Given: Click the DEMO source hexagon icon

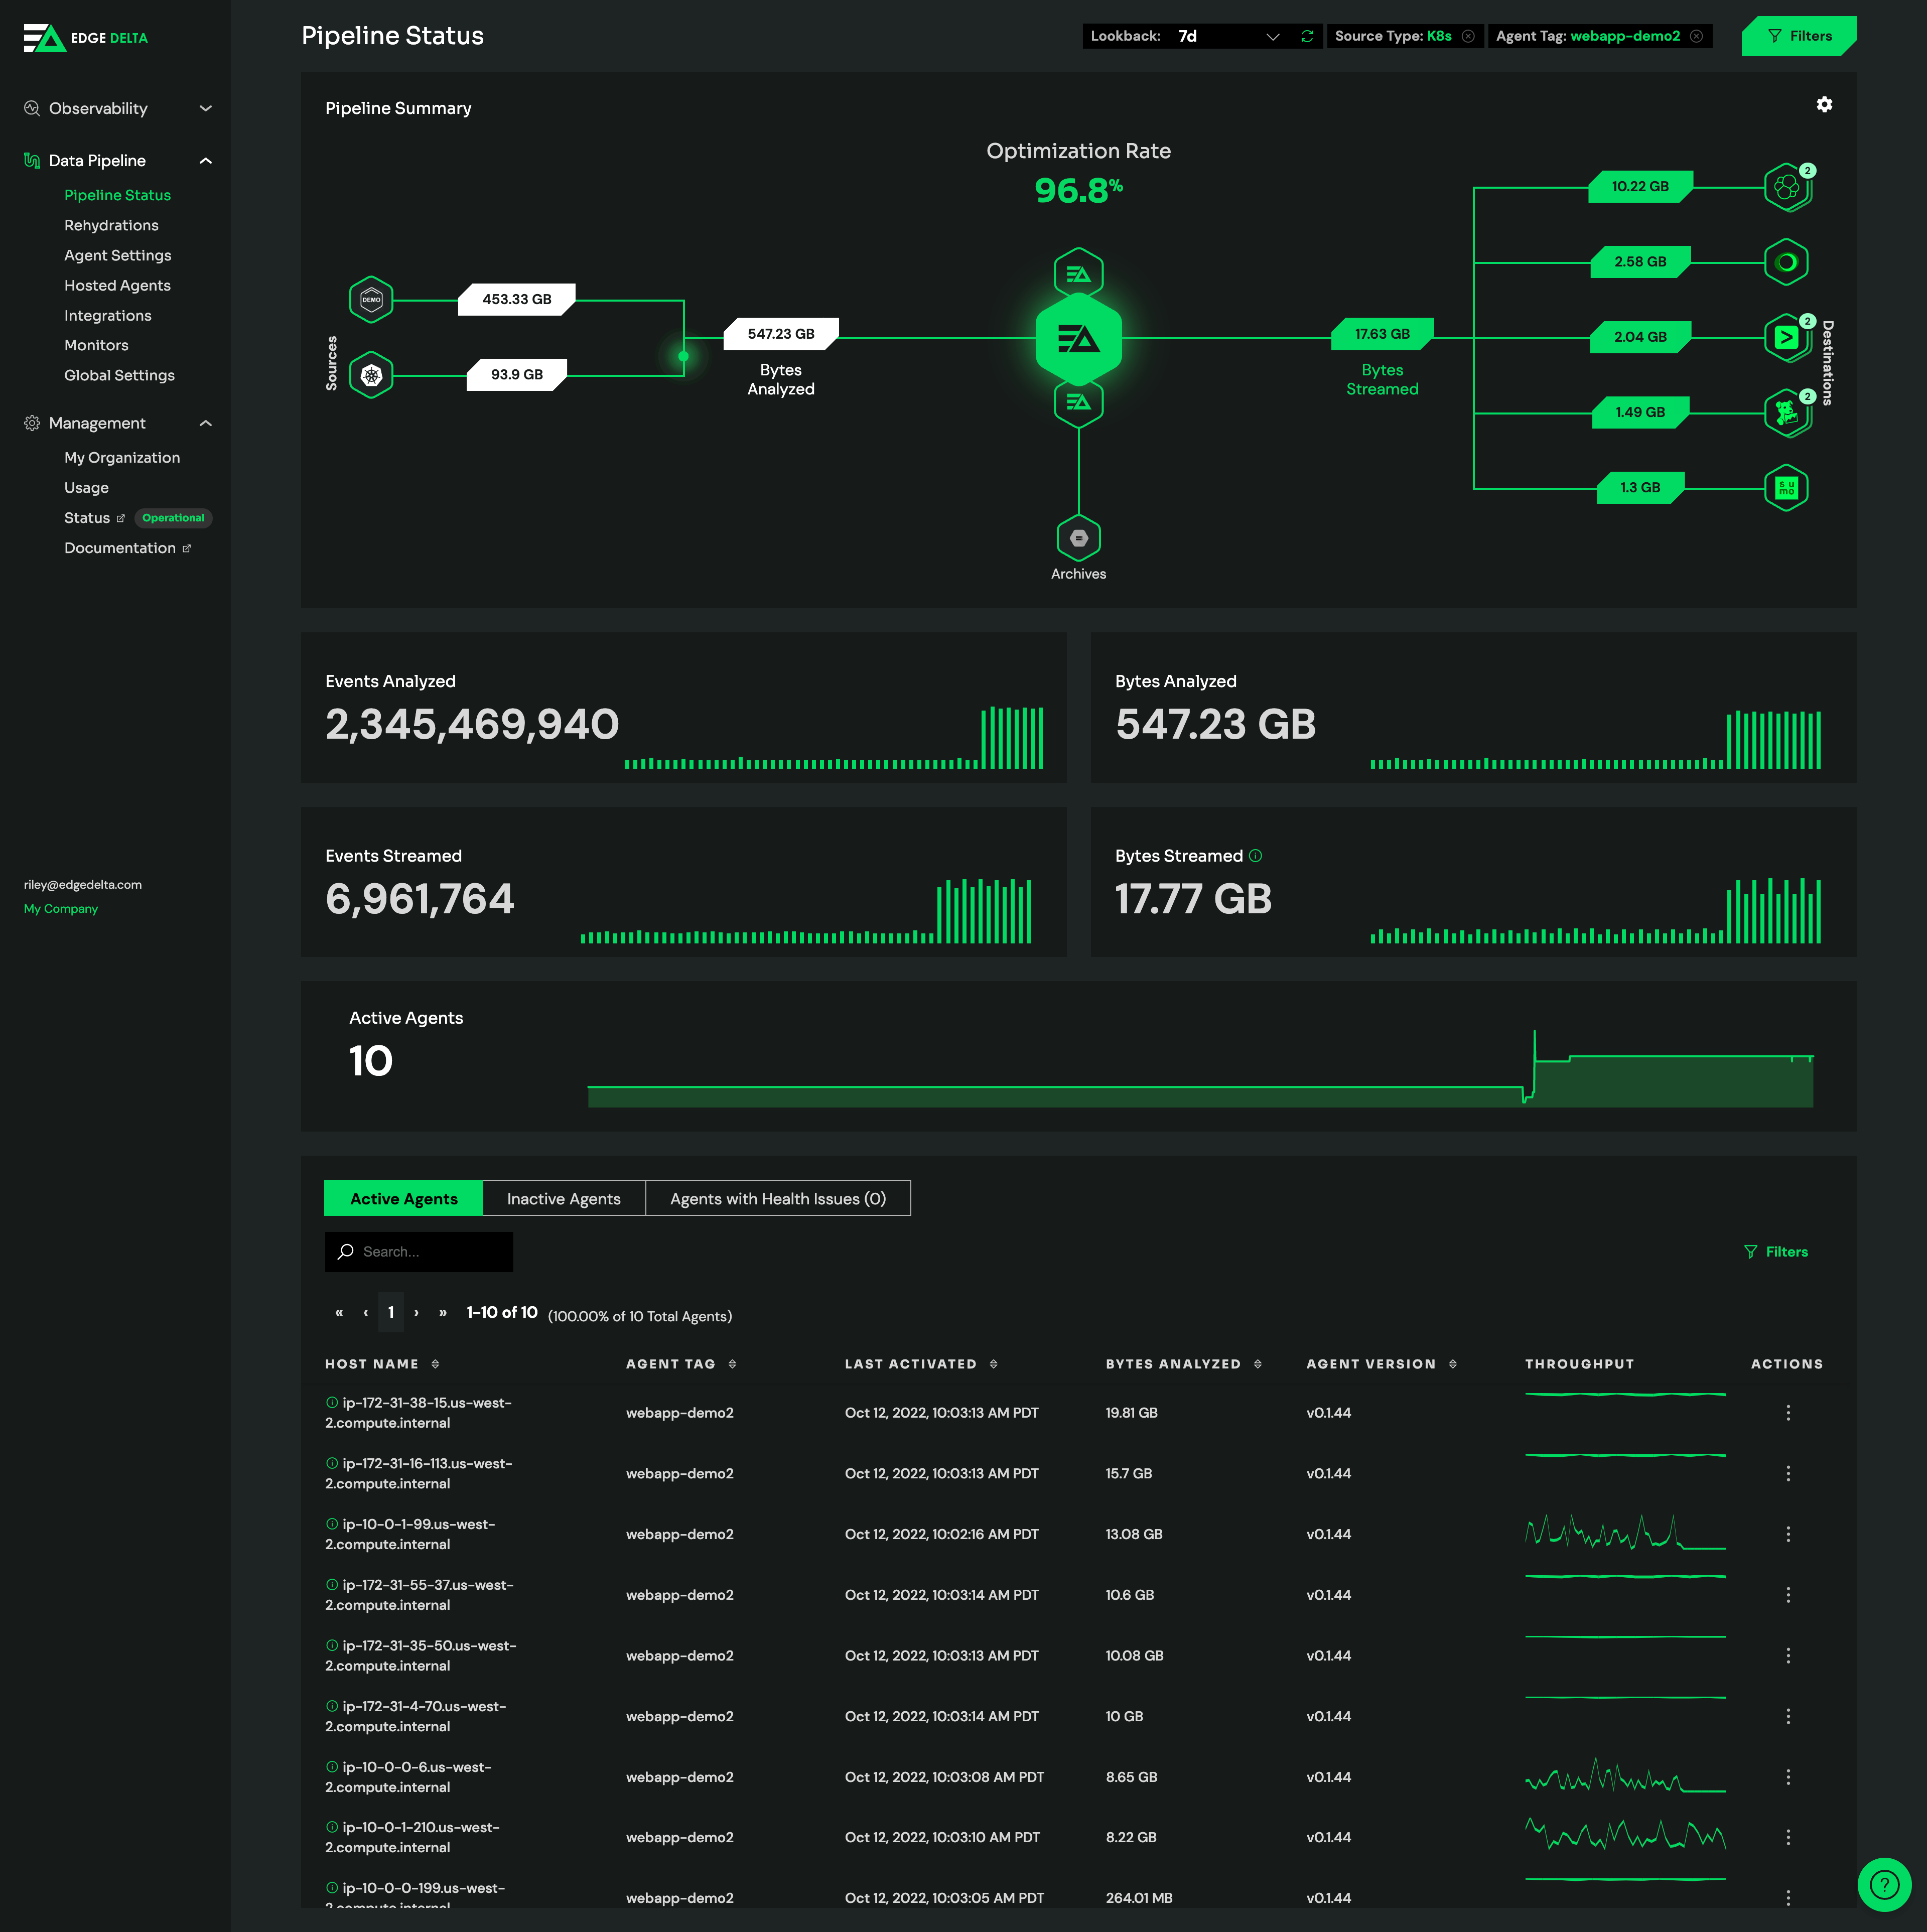Looking at the screenshot, I should coord(371,299).
